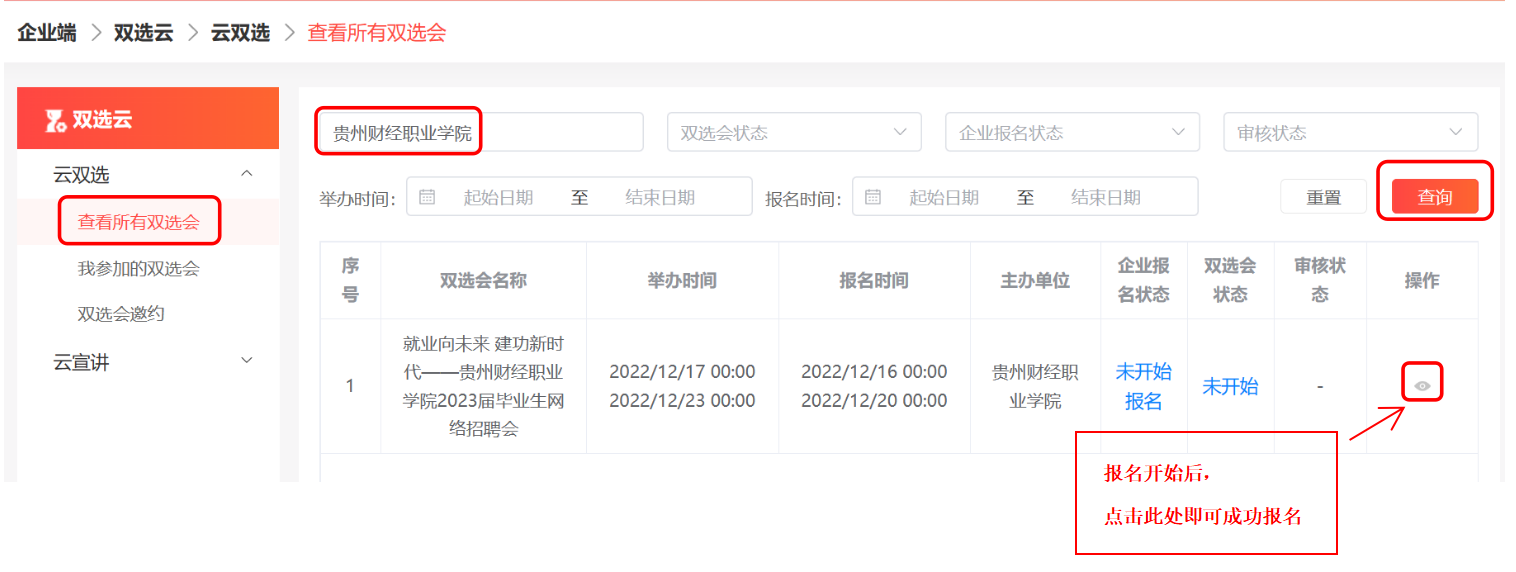Open the 双选会状态 dropdown
Image resolution: width=1516 pixels, height=572 pixels.
tap(794, 132)
